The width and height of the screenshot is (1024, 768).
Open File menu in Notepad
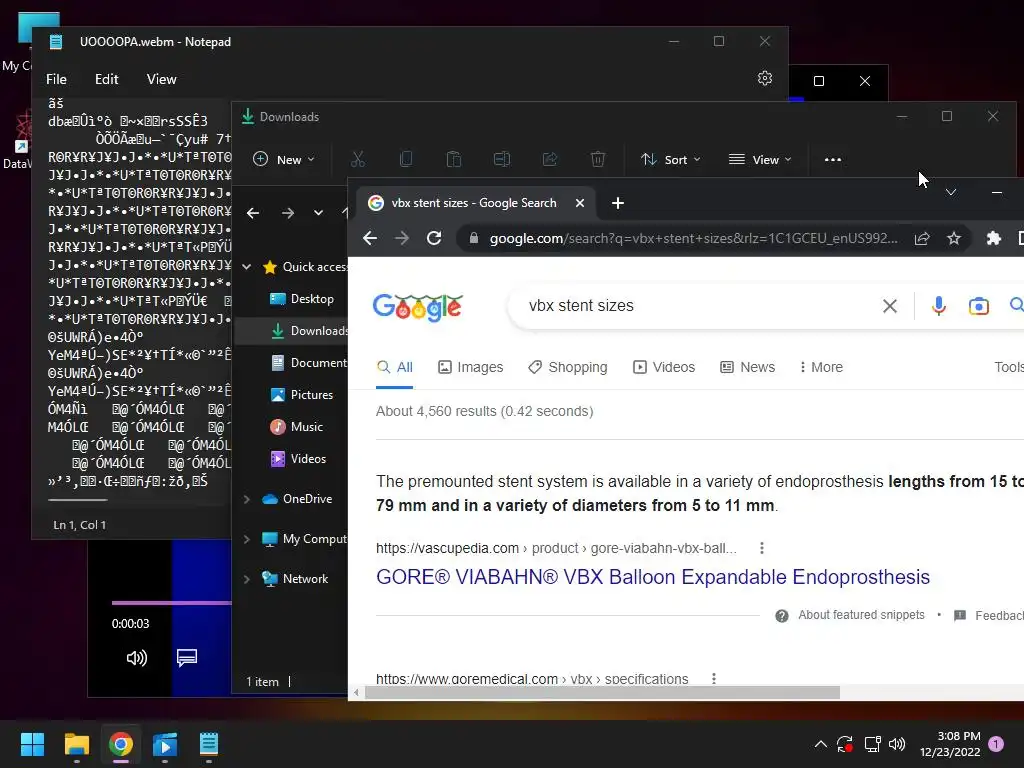click(56, 79)
